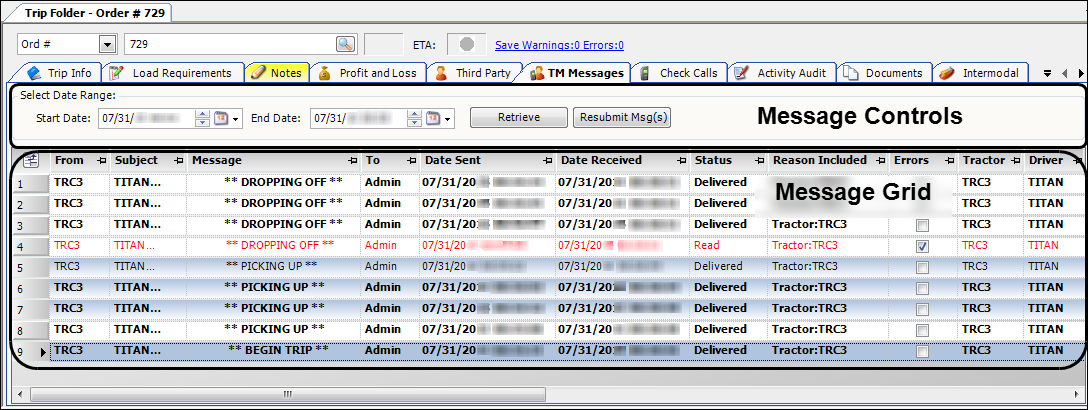Screen dimensions: 1089x410
Task: Open the Start Date calendar dropdown
Action: (x=228, y=119)
